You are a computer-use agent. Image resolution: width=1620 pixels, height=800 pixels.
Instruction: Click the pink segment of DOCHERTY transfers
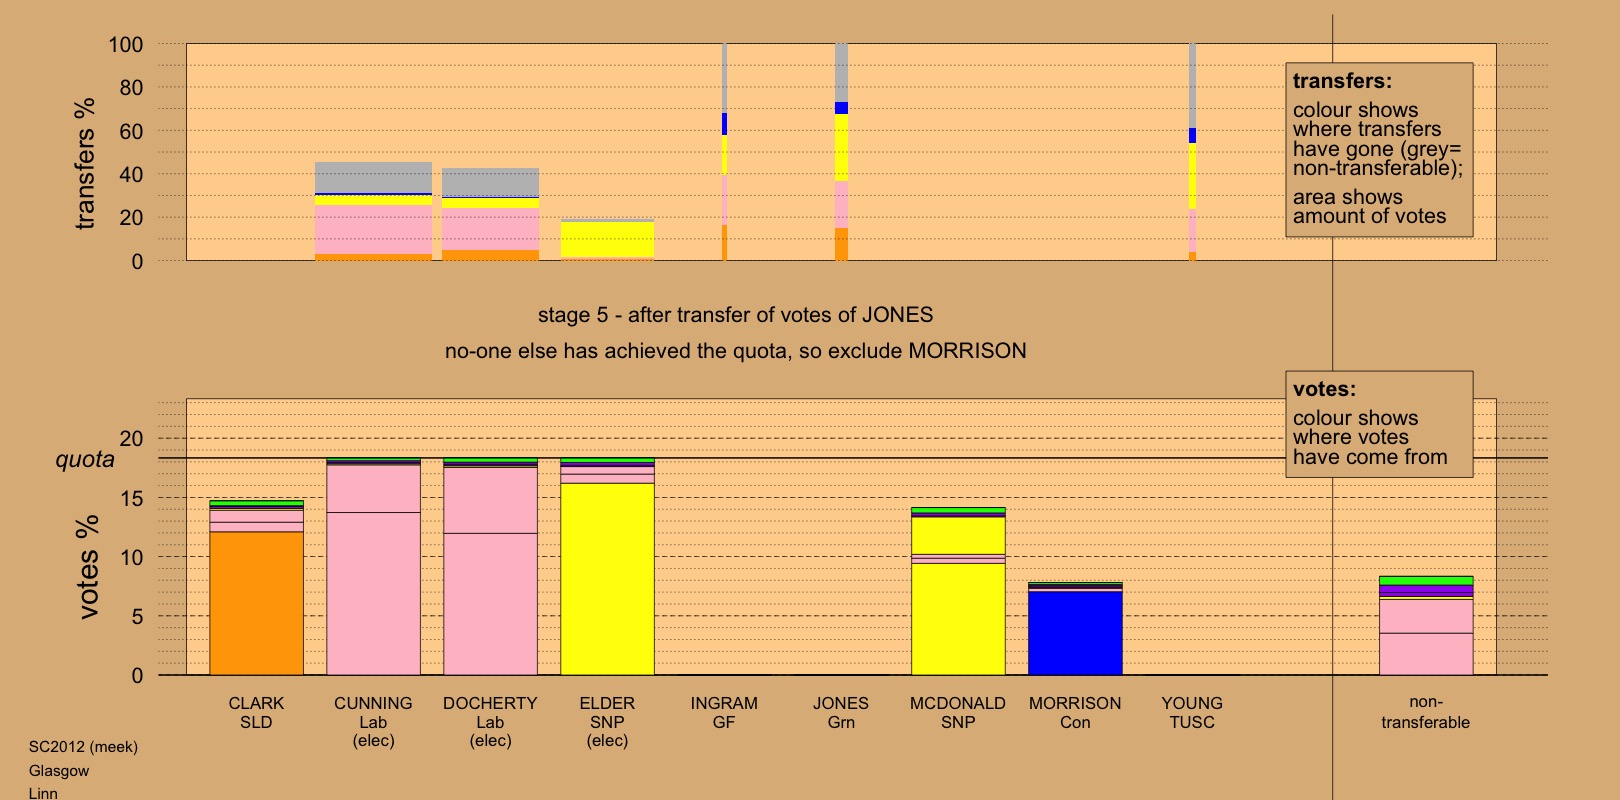[490, 229]
